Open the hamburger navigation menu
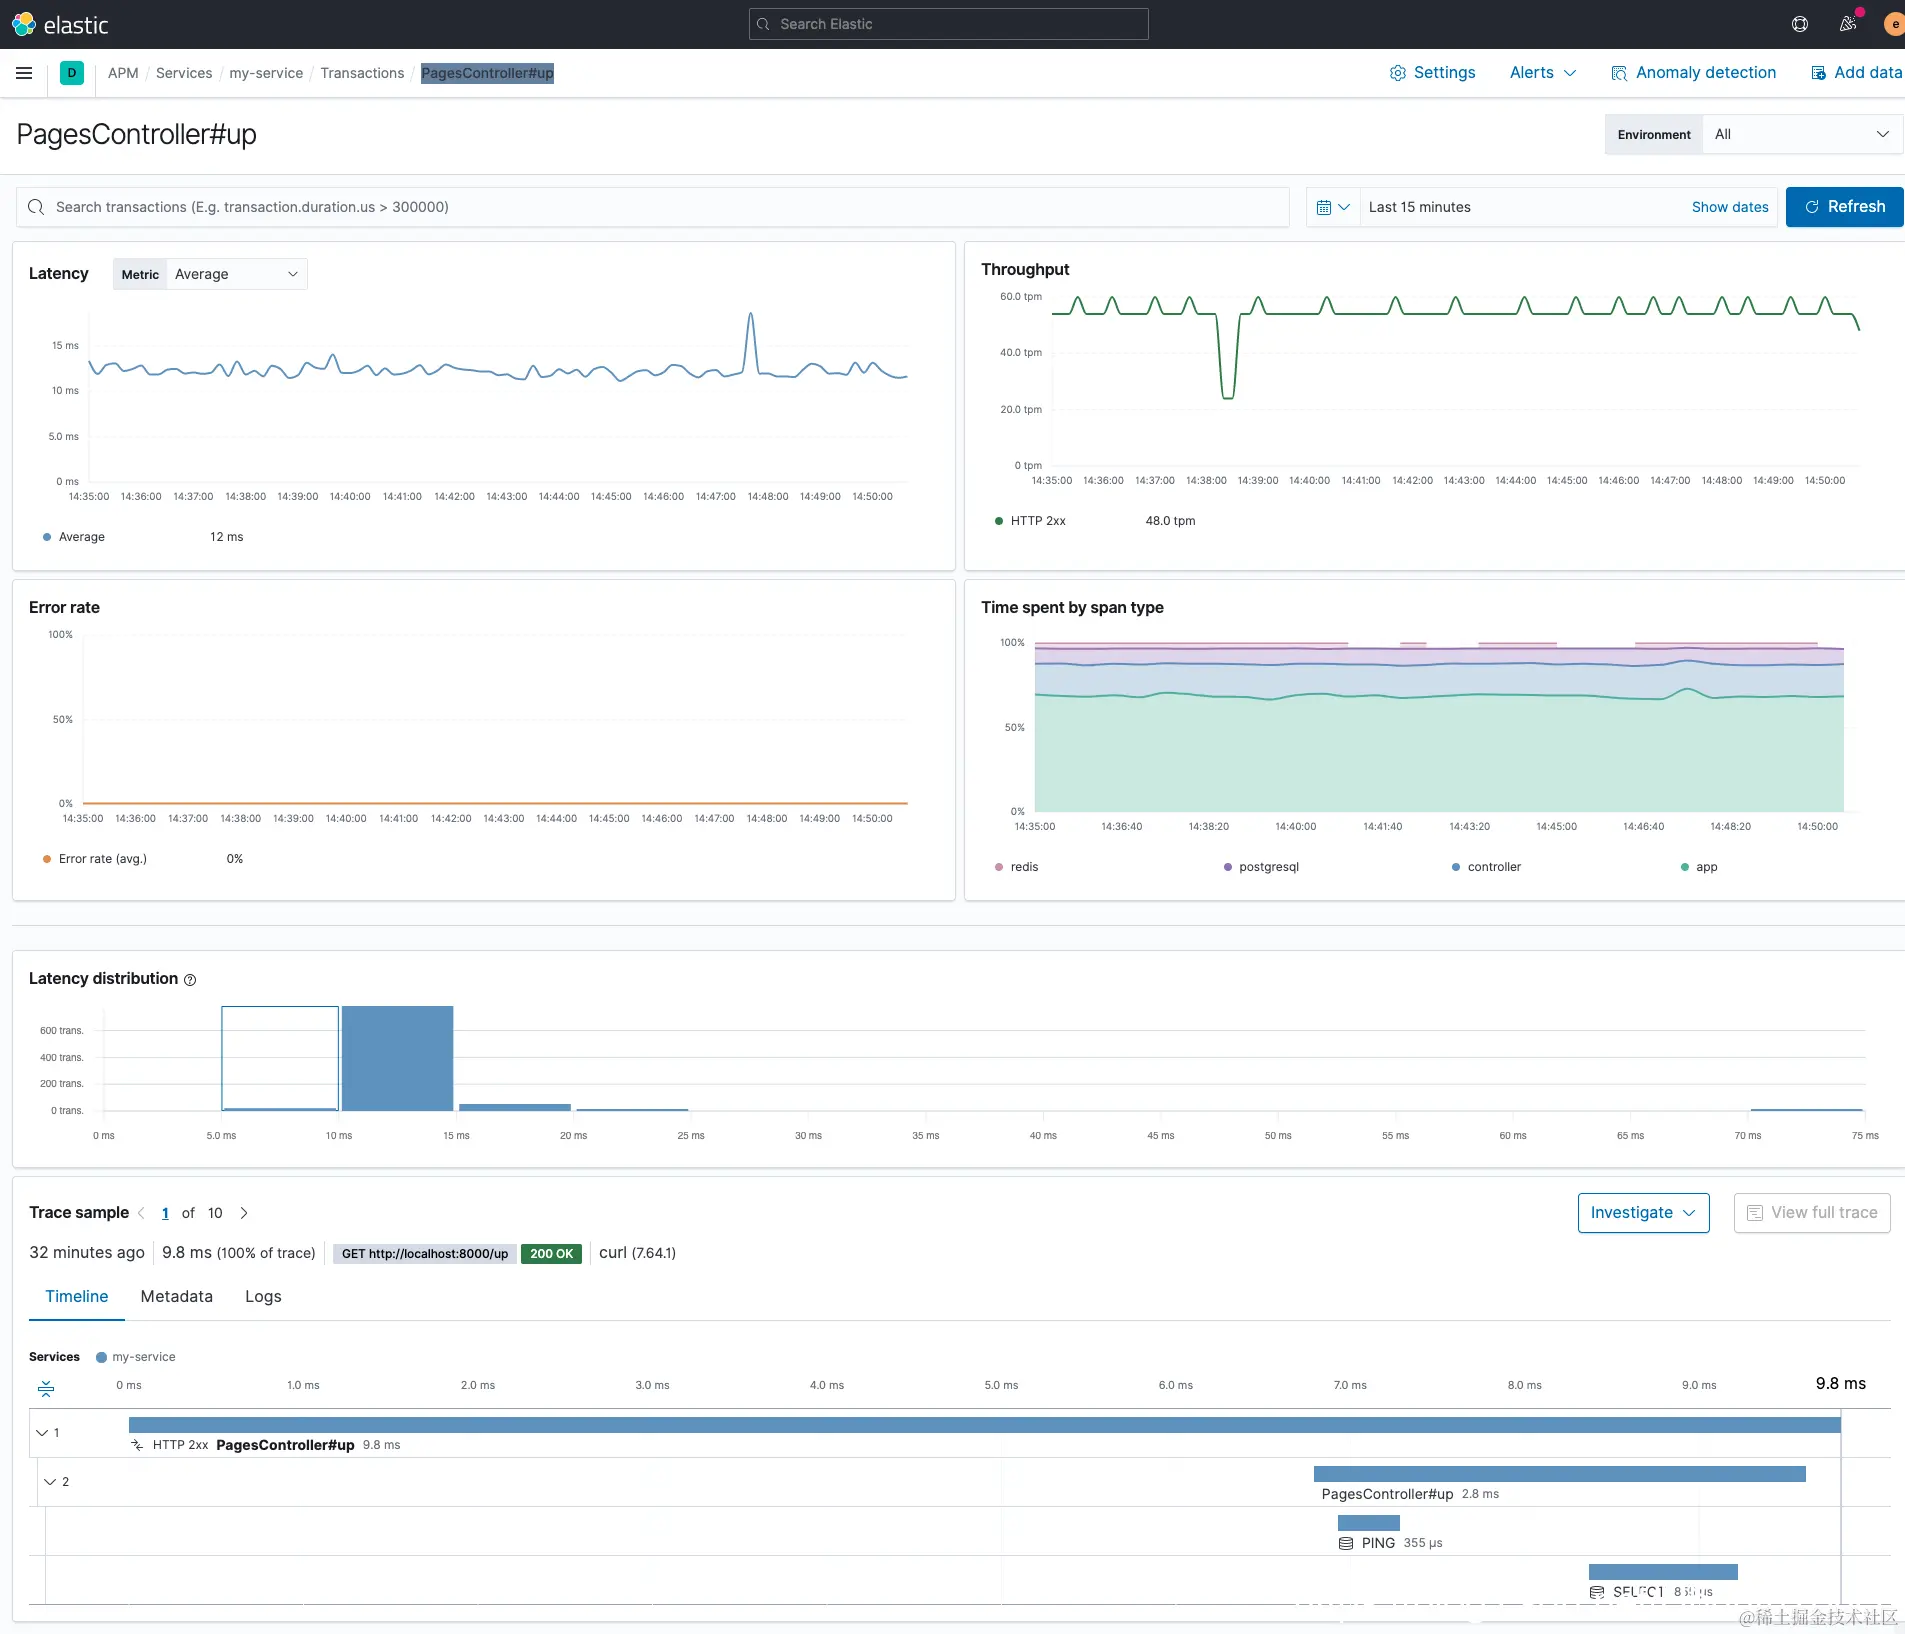This screenshot has height=1634, width=1905. point(24,73)
